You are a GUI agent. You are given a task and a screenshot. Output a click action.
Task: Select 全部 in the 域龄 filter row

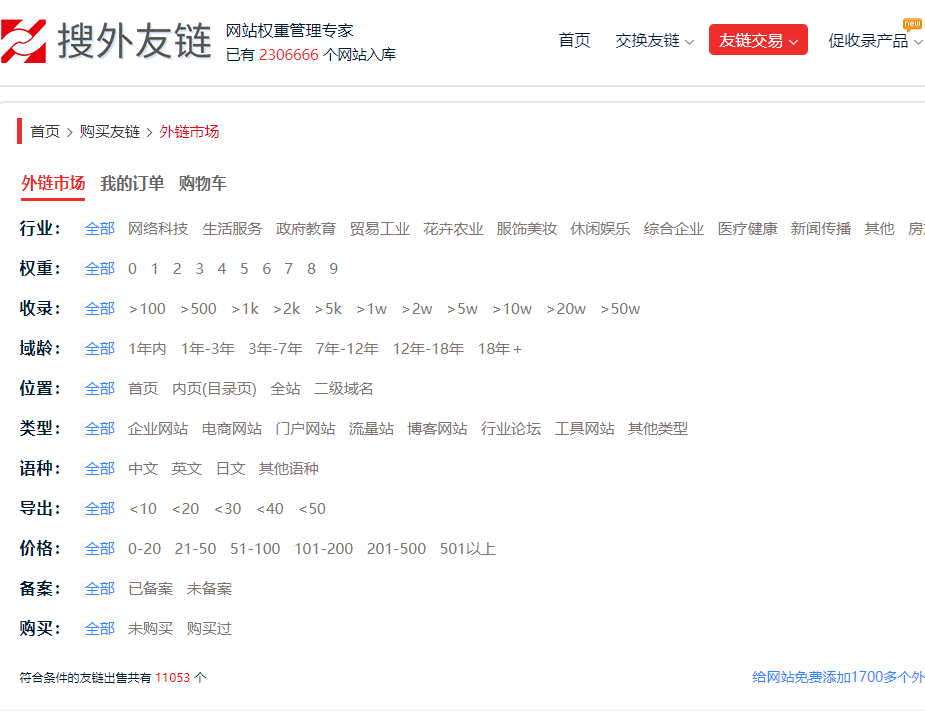pos(100,349)
